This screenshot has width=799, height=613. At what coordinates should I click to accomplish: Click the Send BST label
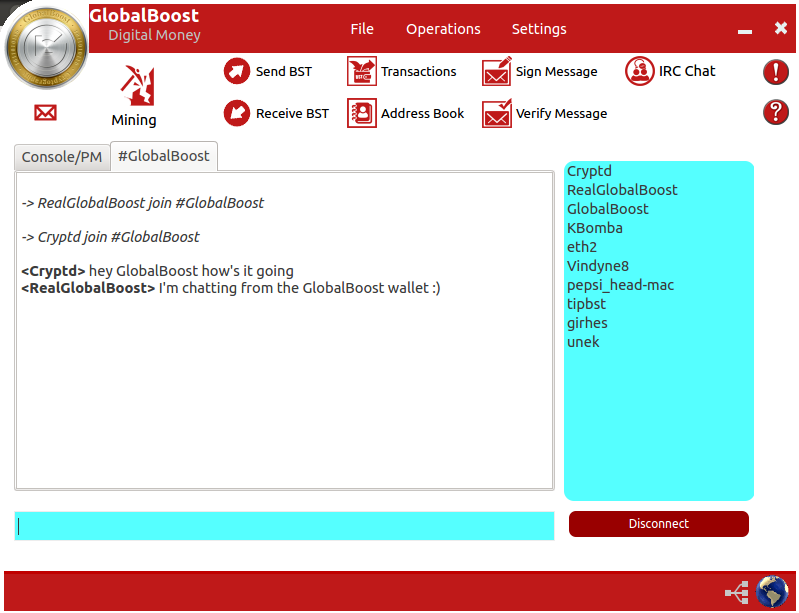pyautogui.click(x=284, y=71)
